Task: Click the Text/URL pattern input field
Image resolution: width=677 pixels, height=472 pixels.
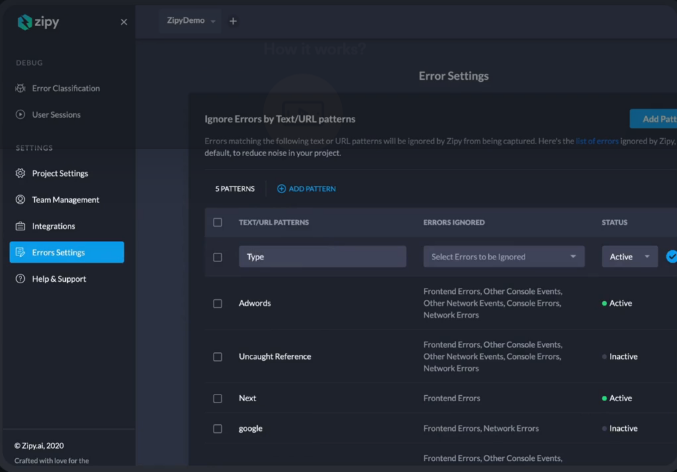Action: pyautogui.click(x=322, y=257)
